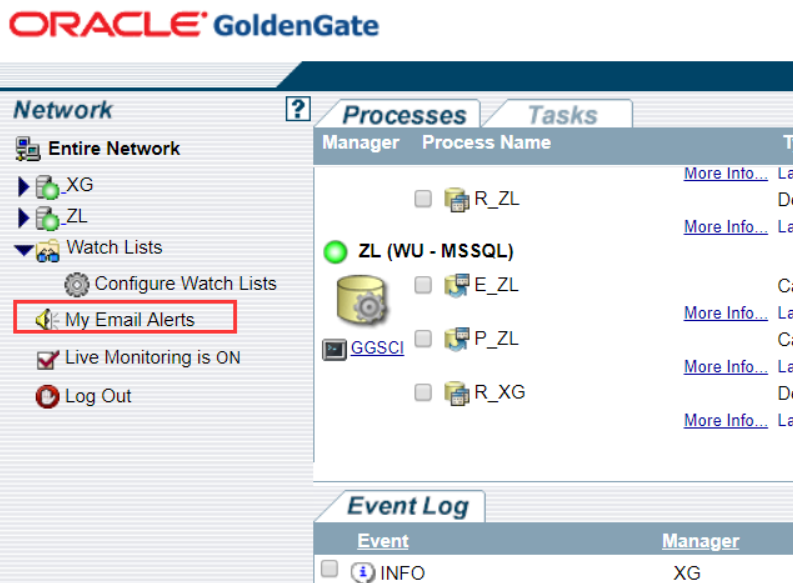Expand the ZL node in network tree
This screenshot has width=793, height=583.
click(23, 217)
